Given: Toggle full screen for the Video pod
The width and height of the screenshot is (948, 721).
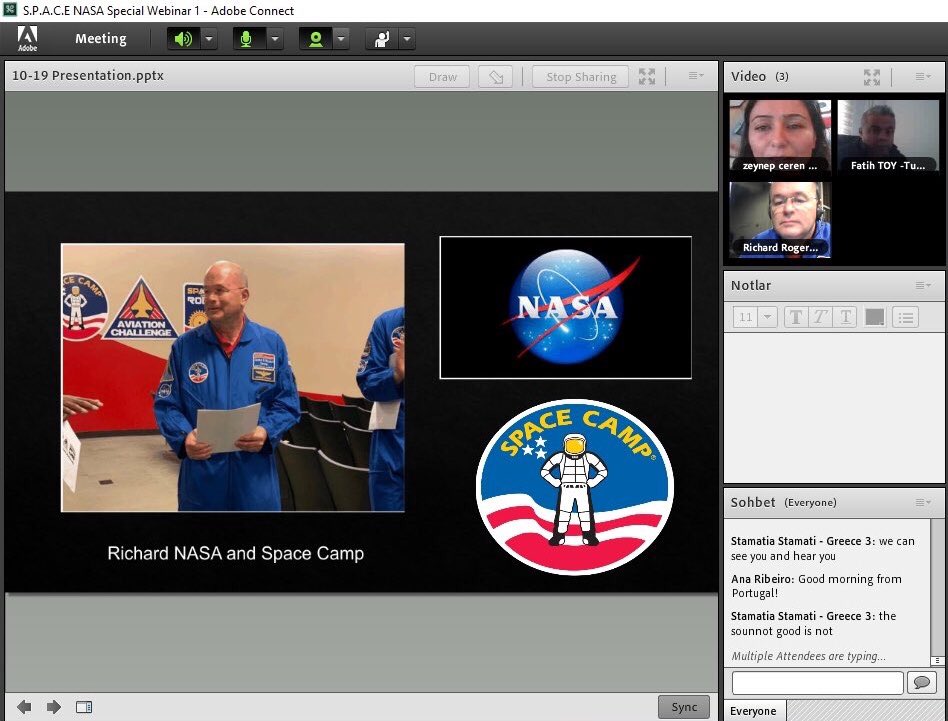Looking at the screenshot, I should tap(872, 76).
